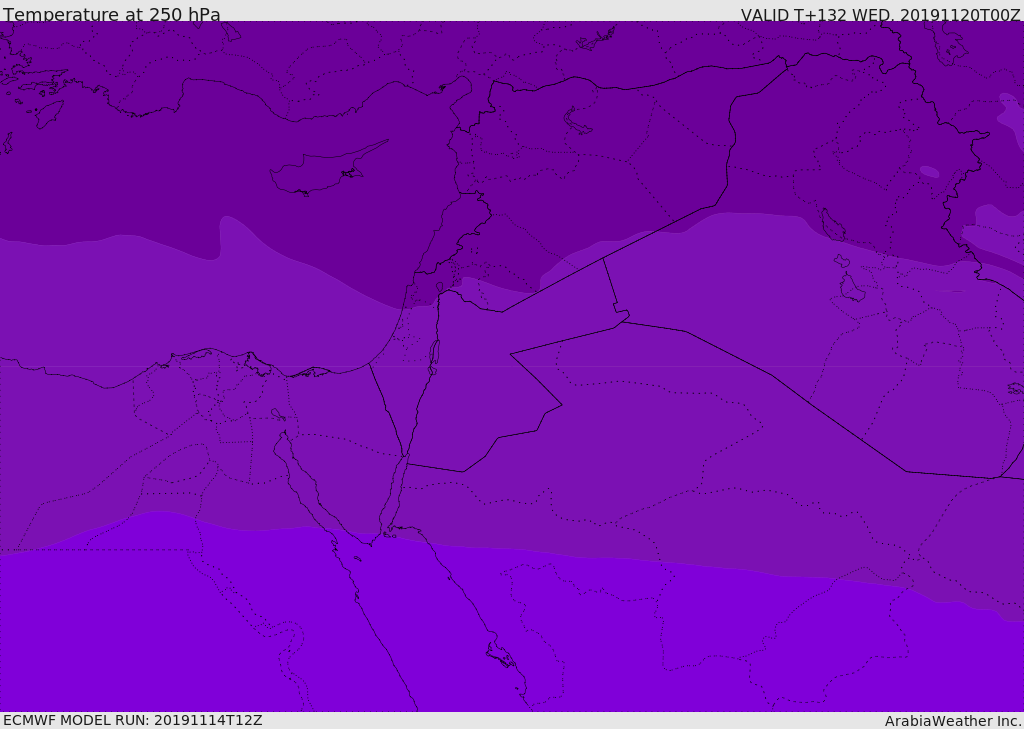
Task: Click the "Temperature at 250 hPa" title
Action: click(x=112, y=14)
